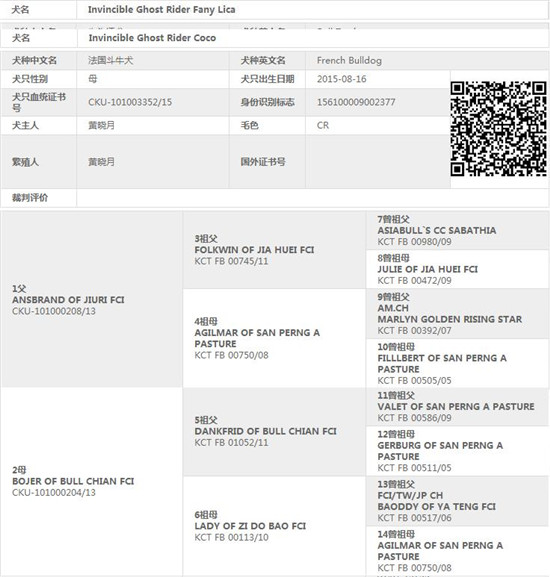Open MARLYN GOLDEN RISING STAR entry
This screenshot has width=550, height=577.
(450, 319)
